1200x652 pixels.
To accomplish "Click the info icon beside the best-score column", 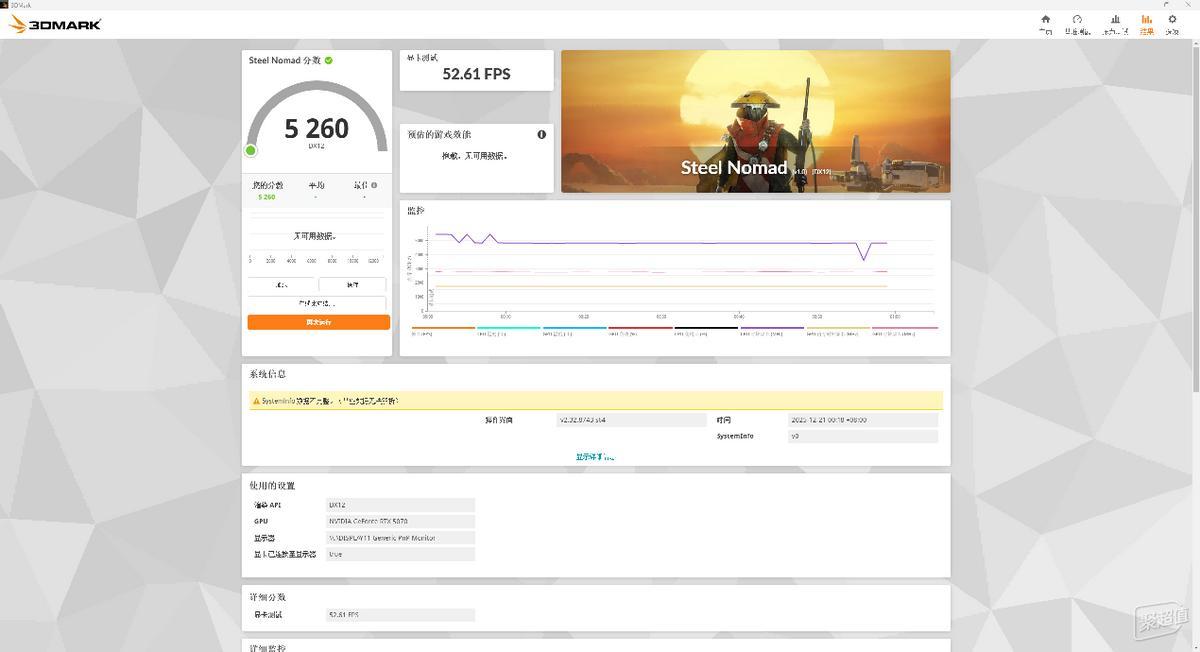I will 373,184.
